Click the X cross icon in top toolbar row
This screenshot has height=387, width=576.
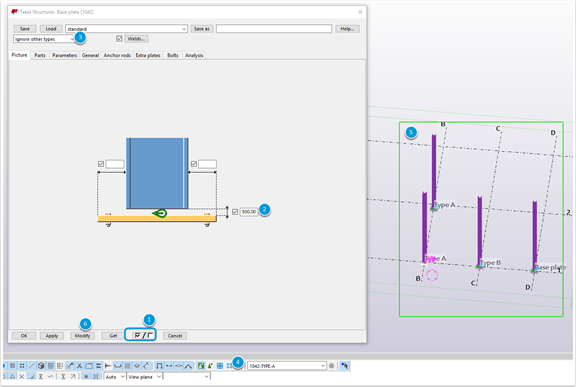(79, 366)
